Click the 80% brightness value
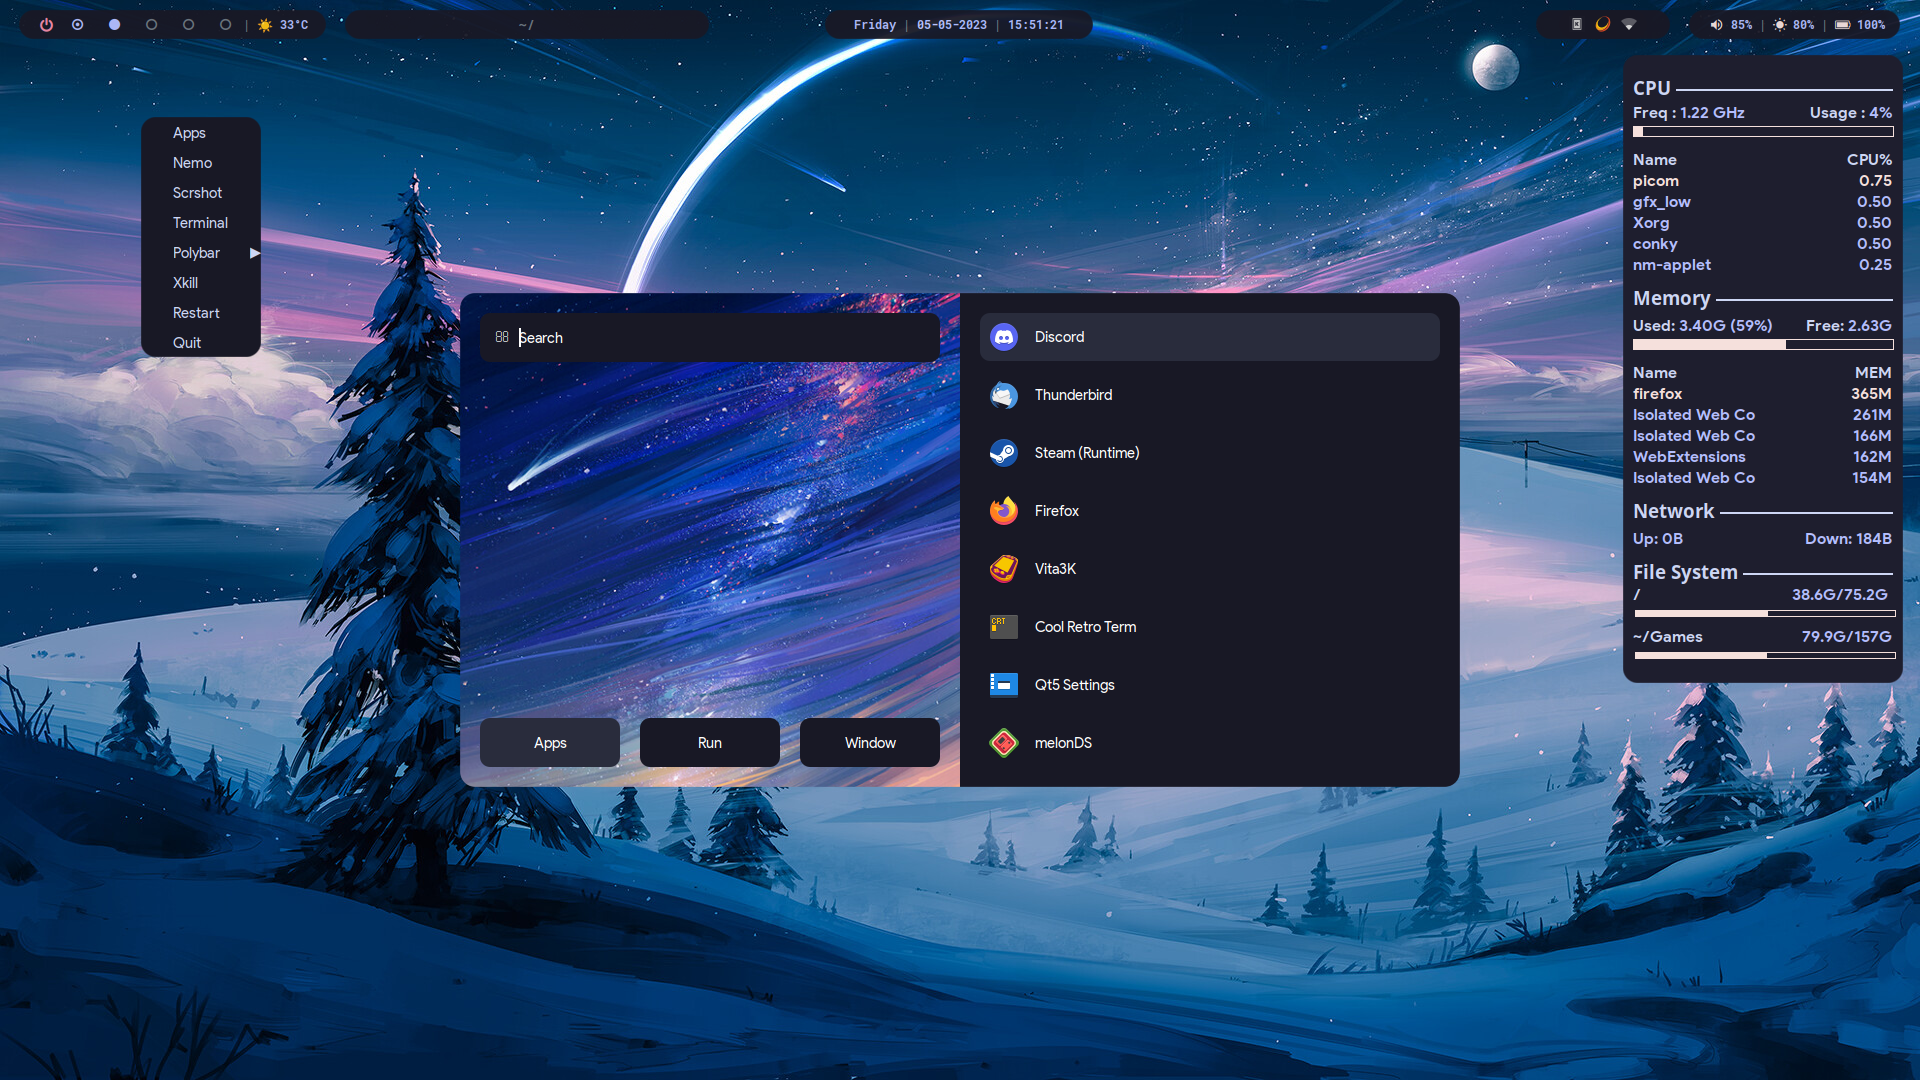Image resolution: width=1920 pixels, height=1080 pixels. click(1804, 25)
